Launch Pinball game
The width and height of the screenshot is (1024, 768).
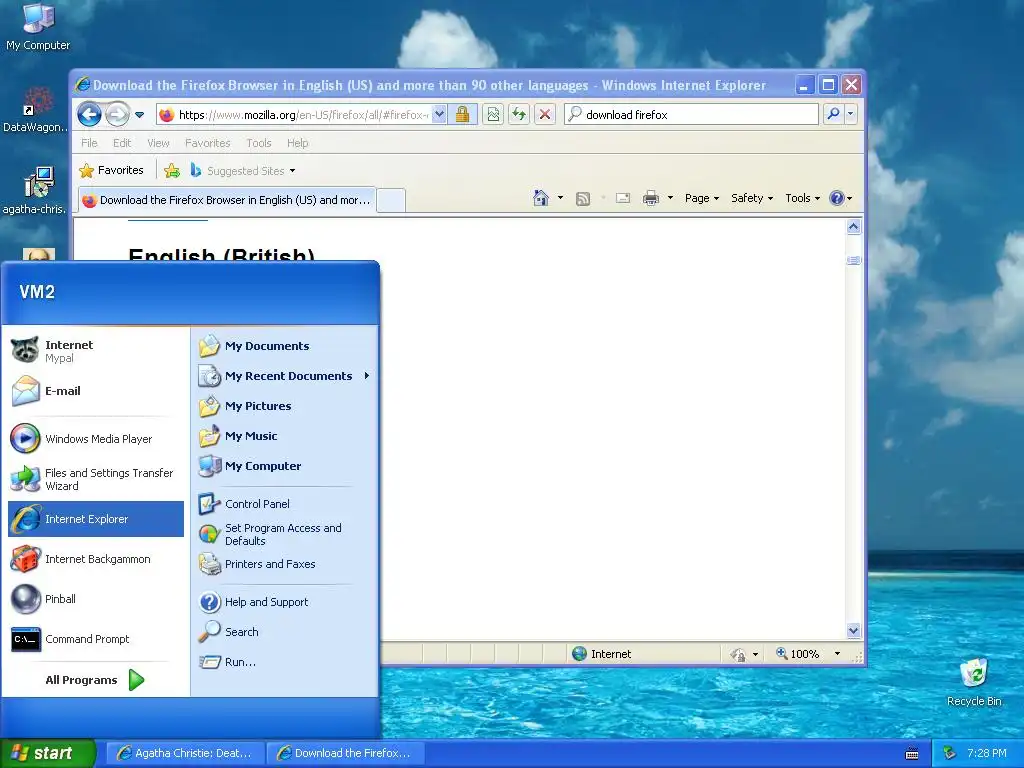(95, 599)
